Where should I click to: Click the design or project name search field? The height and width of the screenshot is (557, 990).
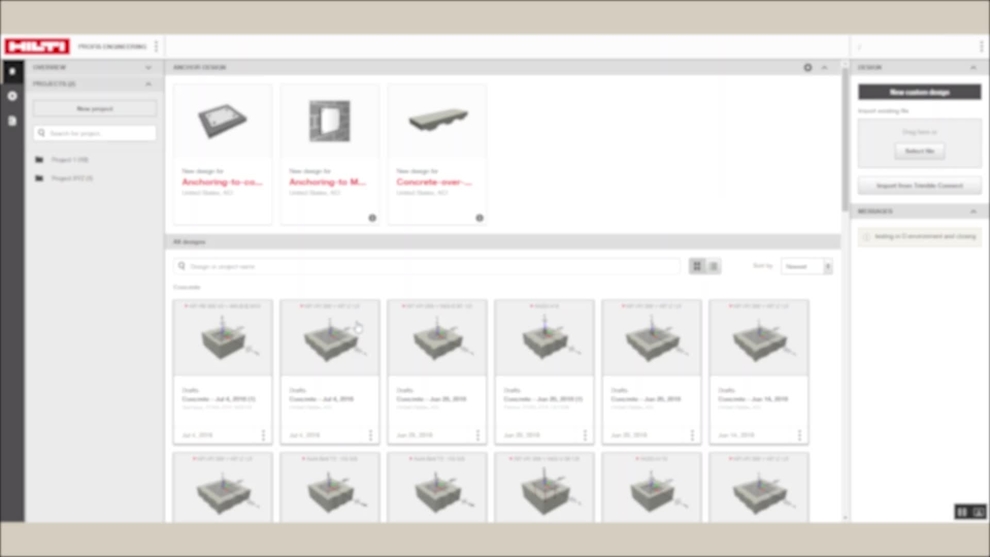[x=430, y=267]
